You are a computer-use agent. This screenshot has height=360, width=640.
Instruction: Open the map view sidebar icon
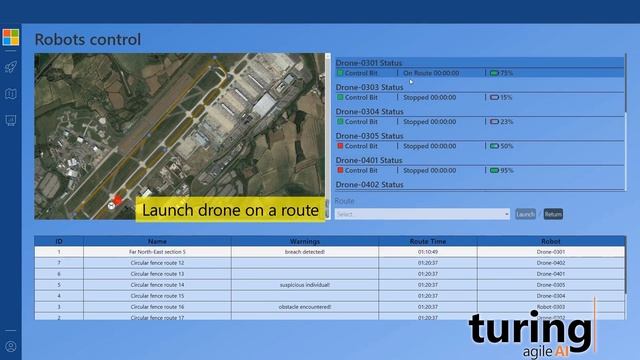click(x=11, y=94)
